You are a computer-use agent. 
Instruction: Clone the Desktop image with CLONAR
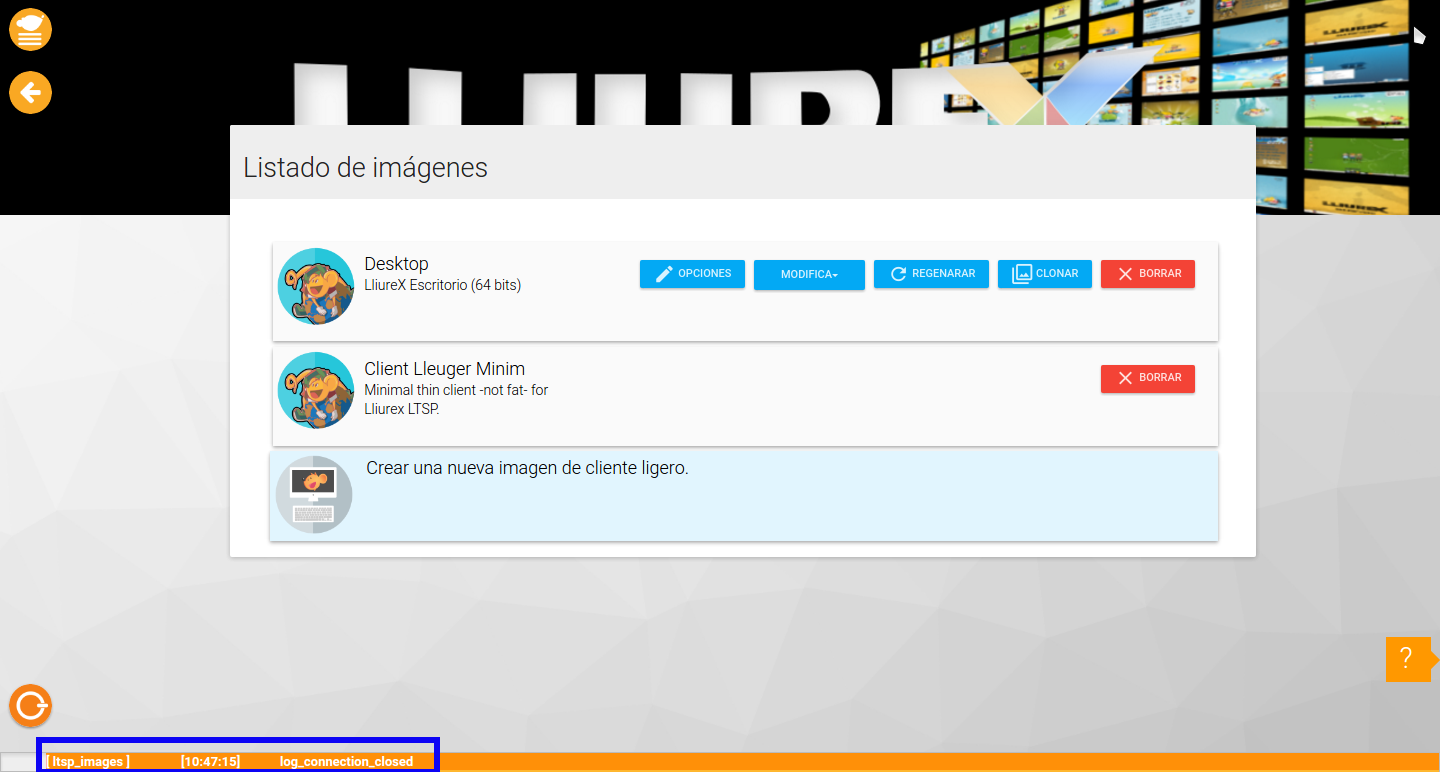[1045, 274]
